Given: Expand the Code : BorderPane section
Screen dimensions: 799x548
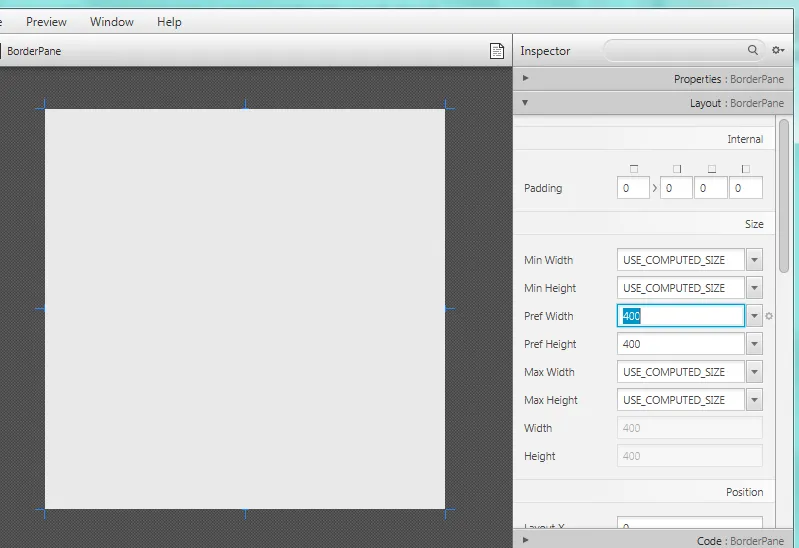Looking at the screenshot, I should pos(653,540).
